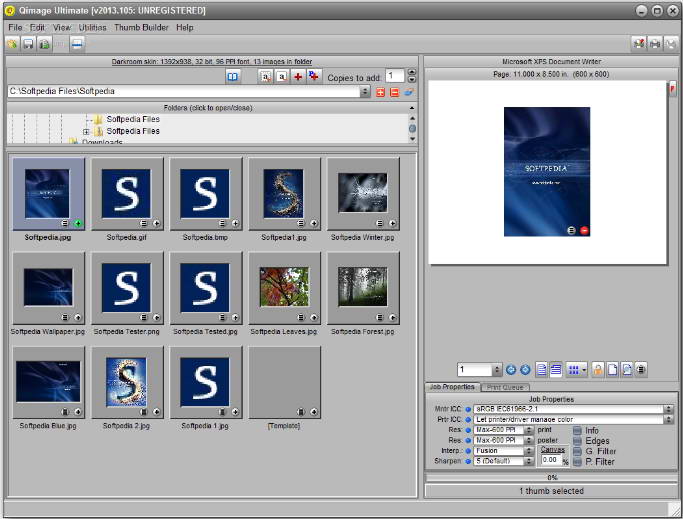Toggle the blue dot beside Sharpen
This screenshot has height=519, width=683.
[468, 461]
